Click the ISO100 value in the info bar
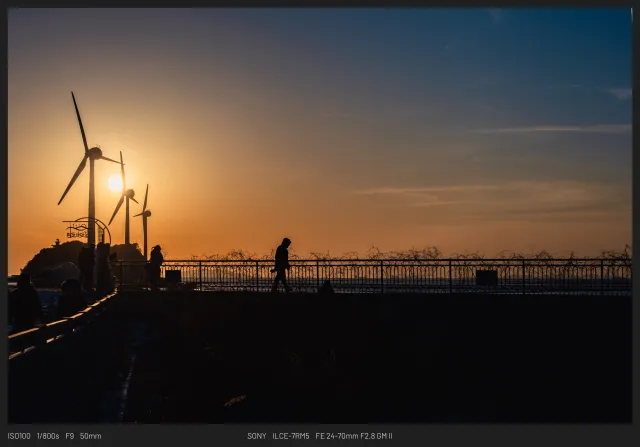Viewport: 640px width, 447px height. click(19, 436)
